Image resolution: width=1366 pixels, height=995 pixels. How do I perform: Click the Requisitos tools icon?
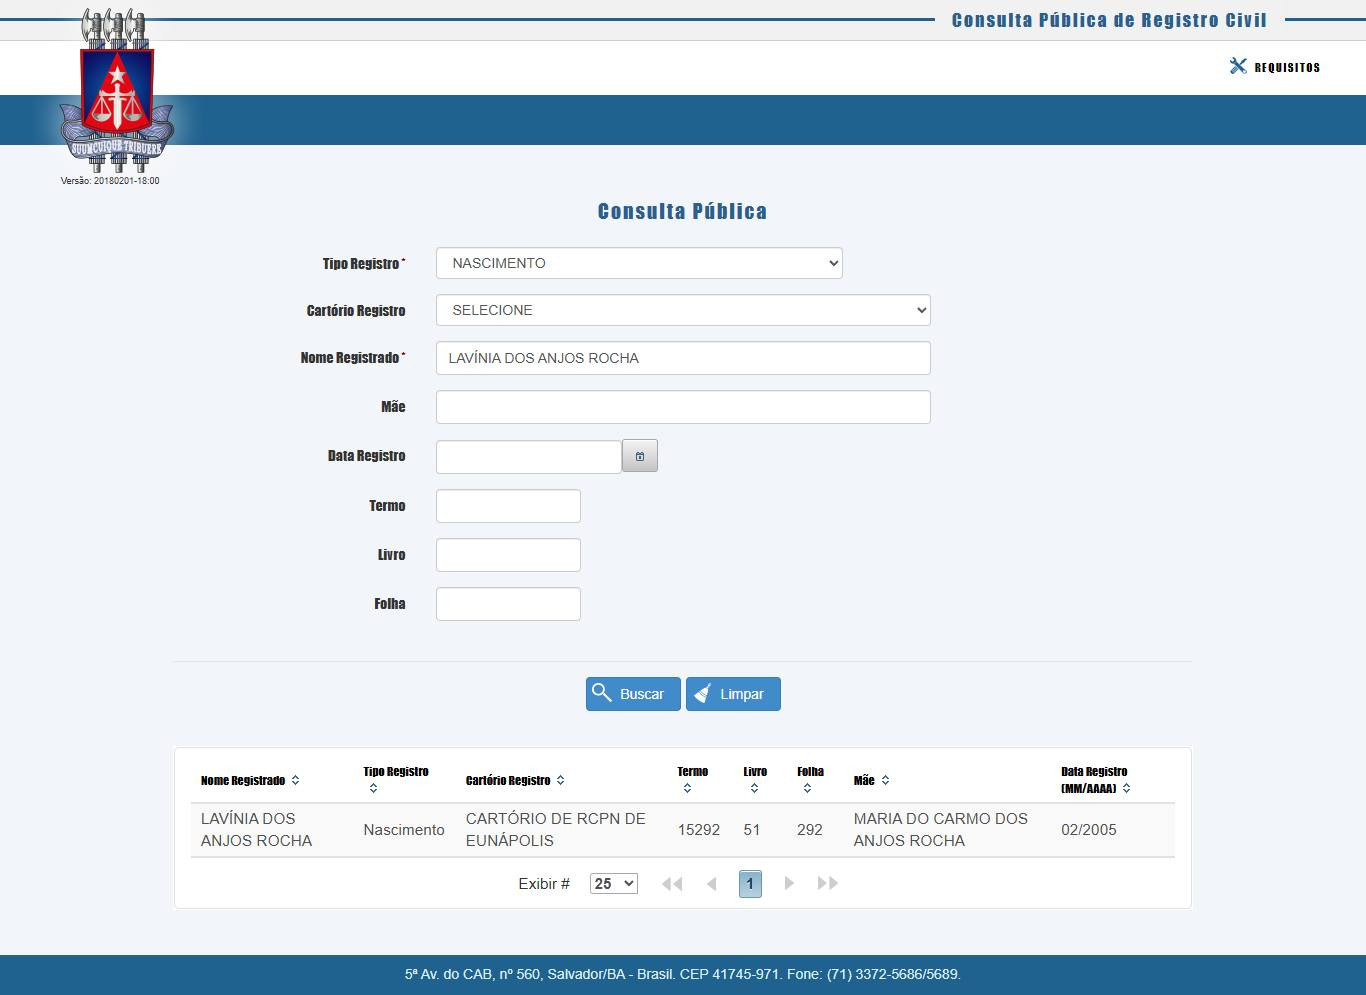1238,66
